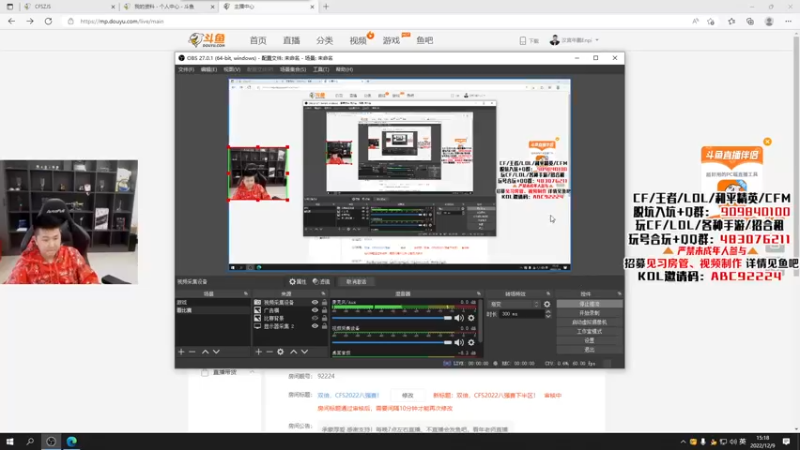Open the audio mixer dock panel menu icon
The width and height of the screenshot is (800, 450).
tap(479, 294)
